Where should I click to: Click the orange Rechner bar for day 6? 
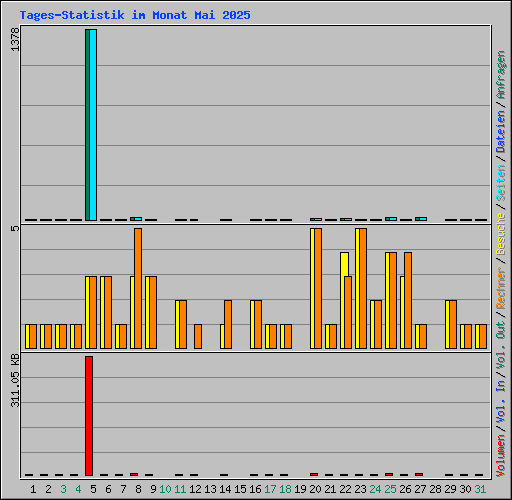pyautogui.click(x=108, y=313)
